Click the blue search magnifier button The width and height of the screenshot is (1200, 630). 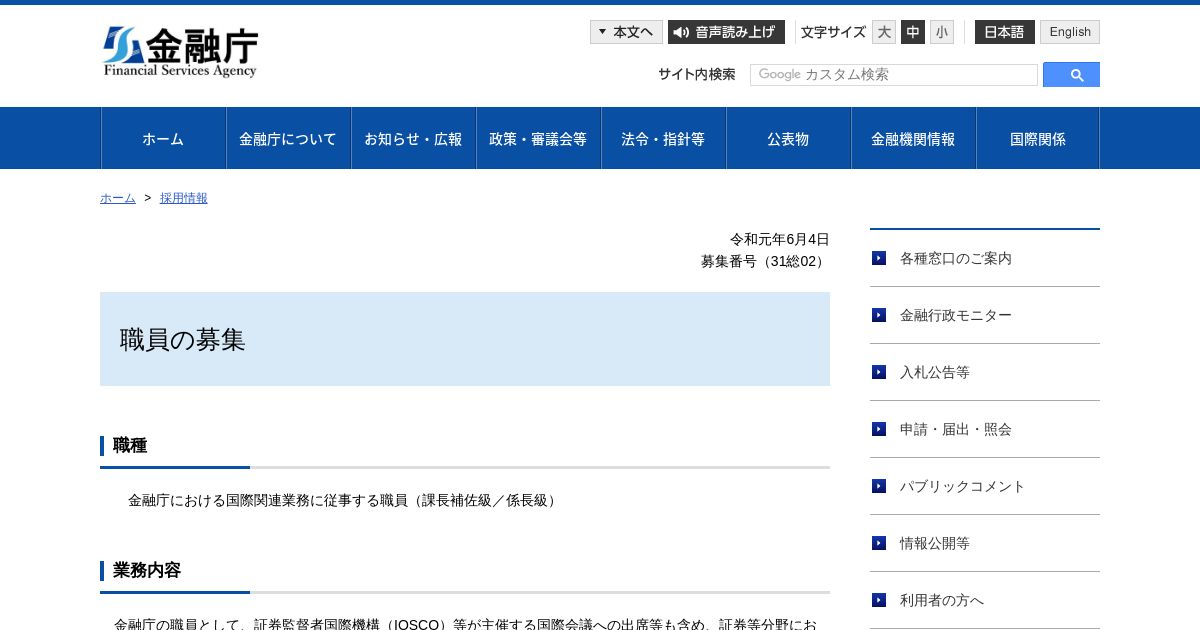1071,75
